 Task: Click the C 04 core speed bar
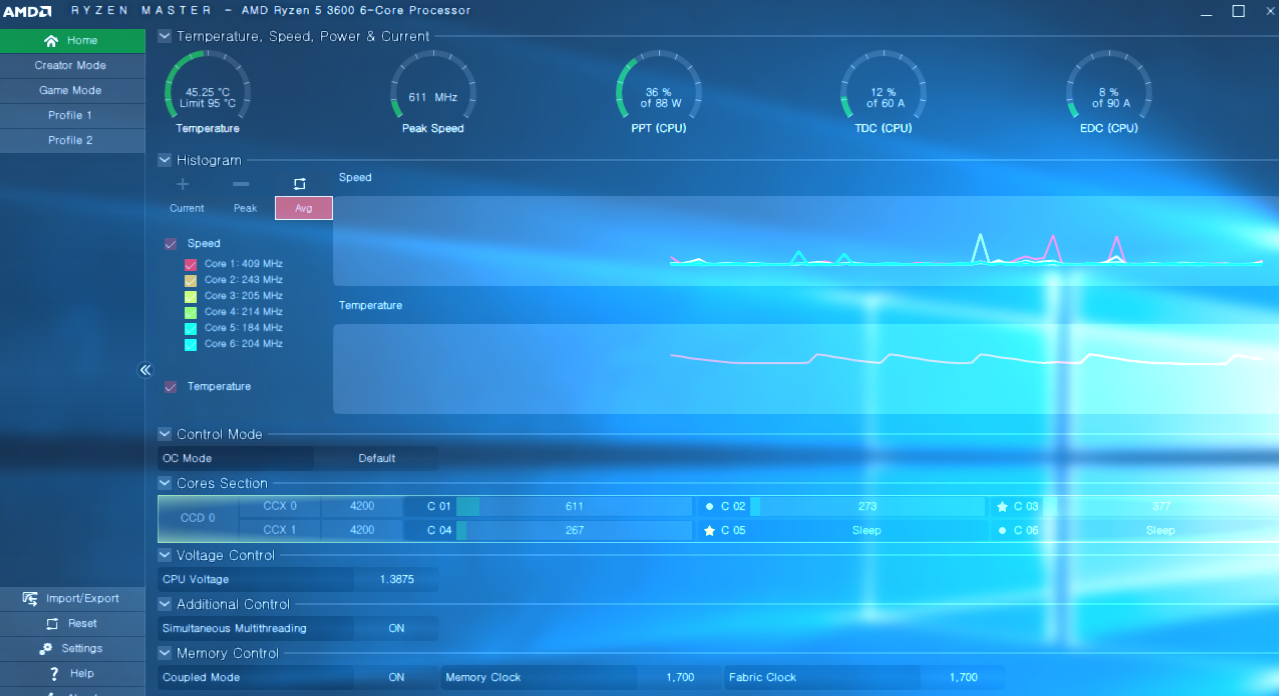click(574, 531)
